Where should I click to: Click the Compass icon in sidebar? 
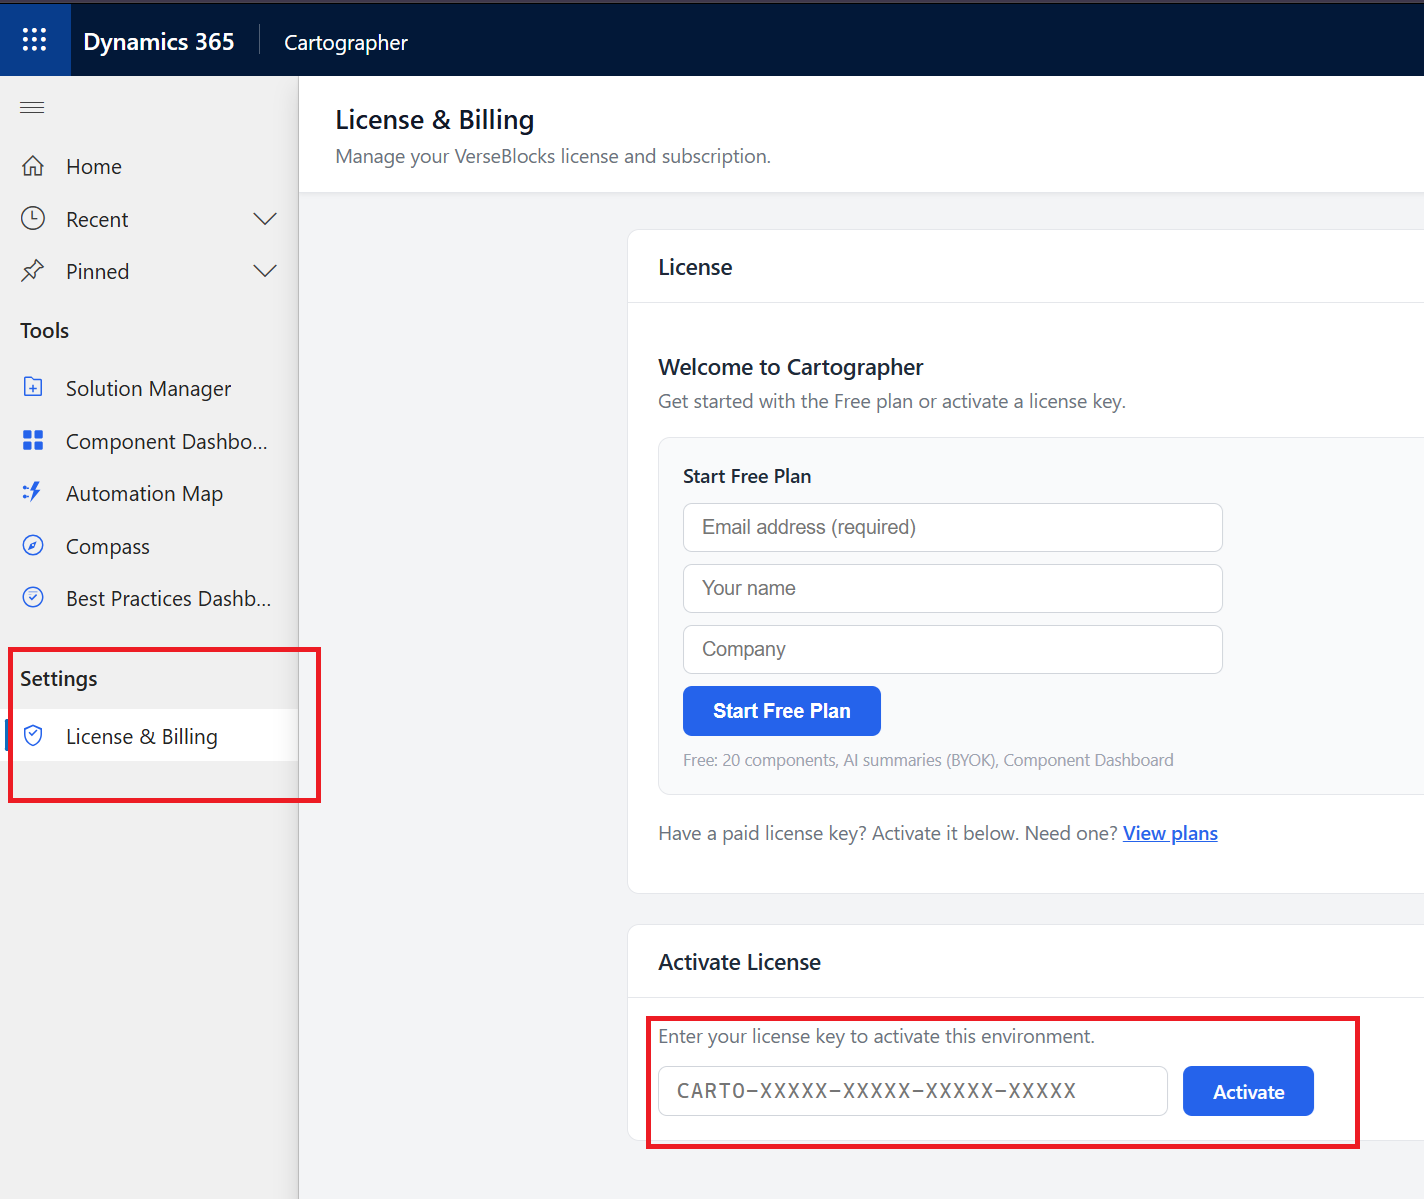(x=33, y=546)
